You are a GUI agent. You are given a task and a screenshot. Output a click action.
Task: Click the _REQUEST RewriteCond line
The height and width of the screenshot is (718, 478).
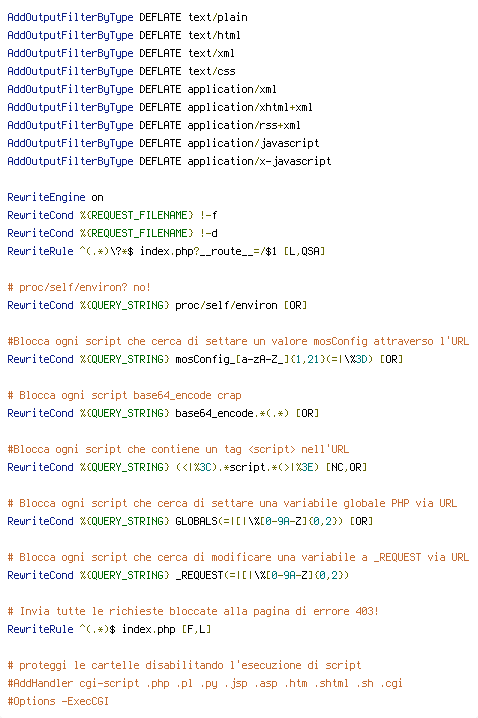178,576
